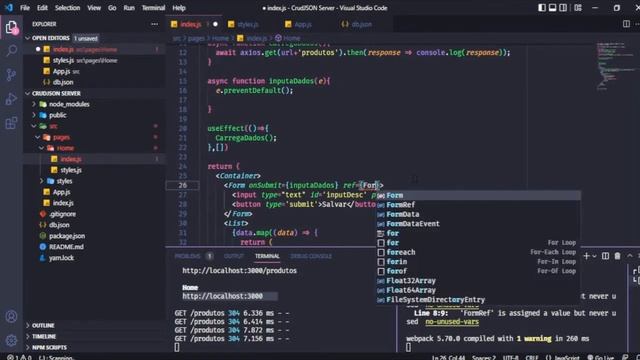Choose Float32Array in the suggestion list
Viewport: 640px width, 360px height.
(x=478, y=281)
